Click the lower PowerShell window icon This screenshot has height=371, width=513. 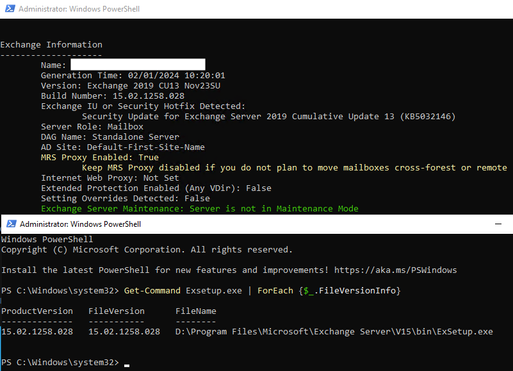(x=11, y=224)
